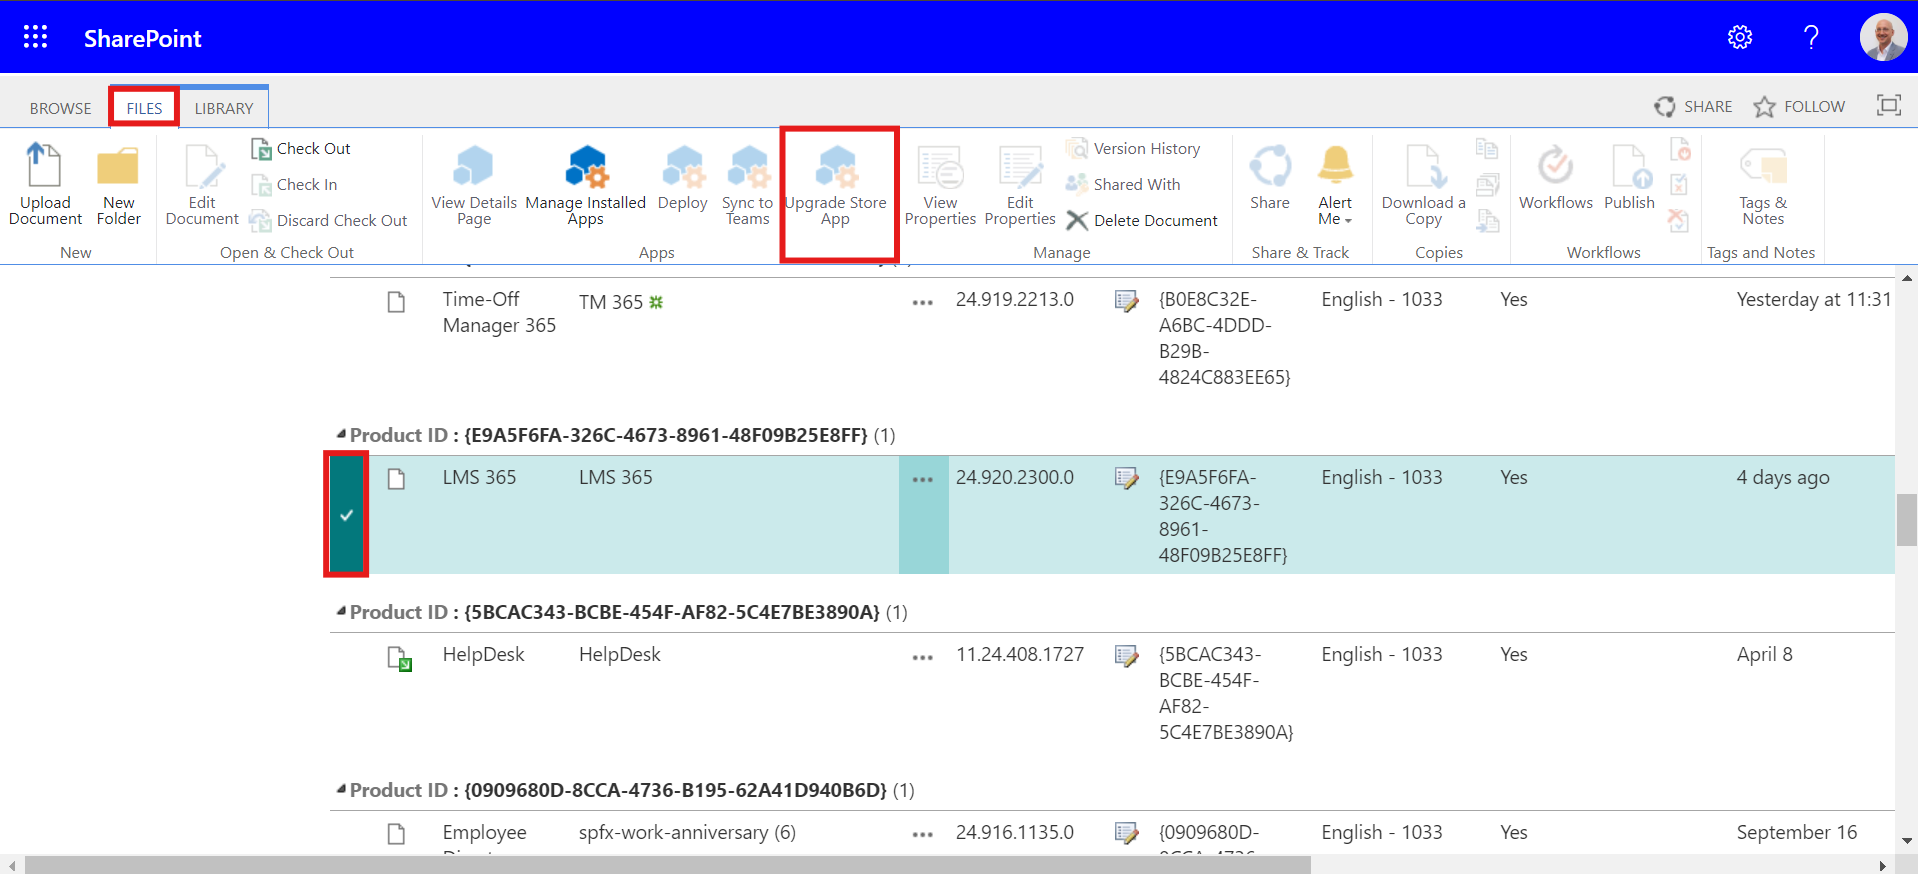Switch to the FILES tab
This screenshot has width=1918, height=874.
[144, 108]
